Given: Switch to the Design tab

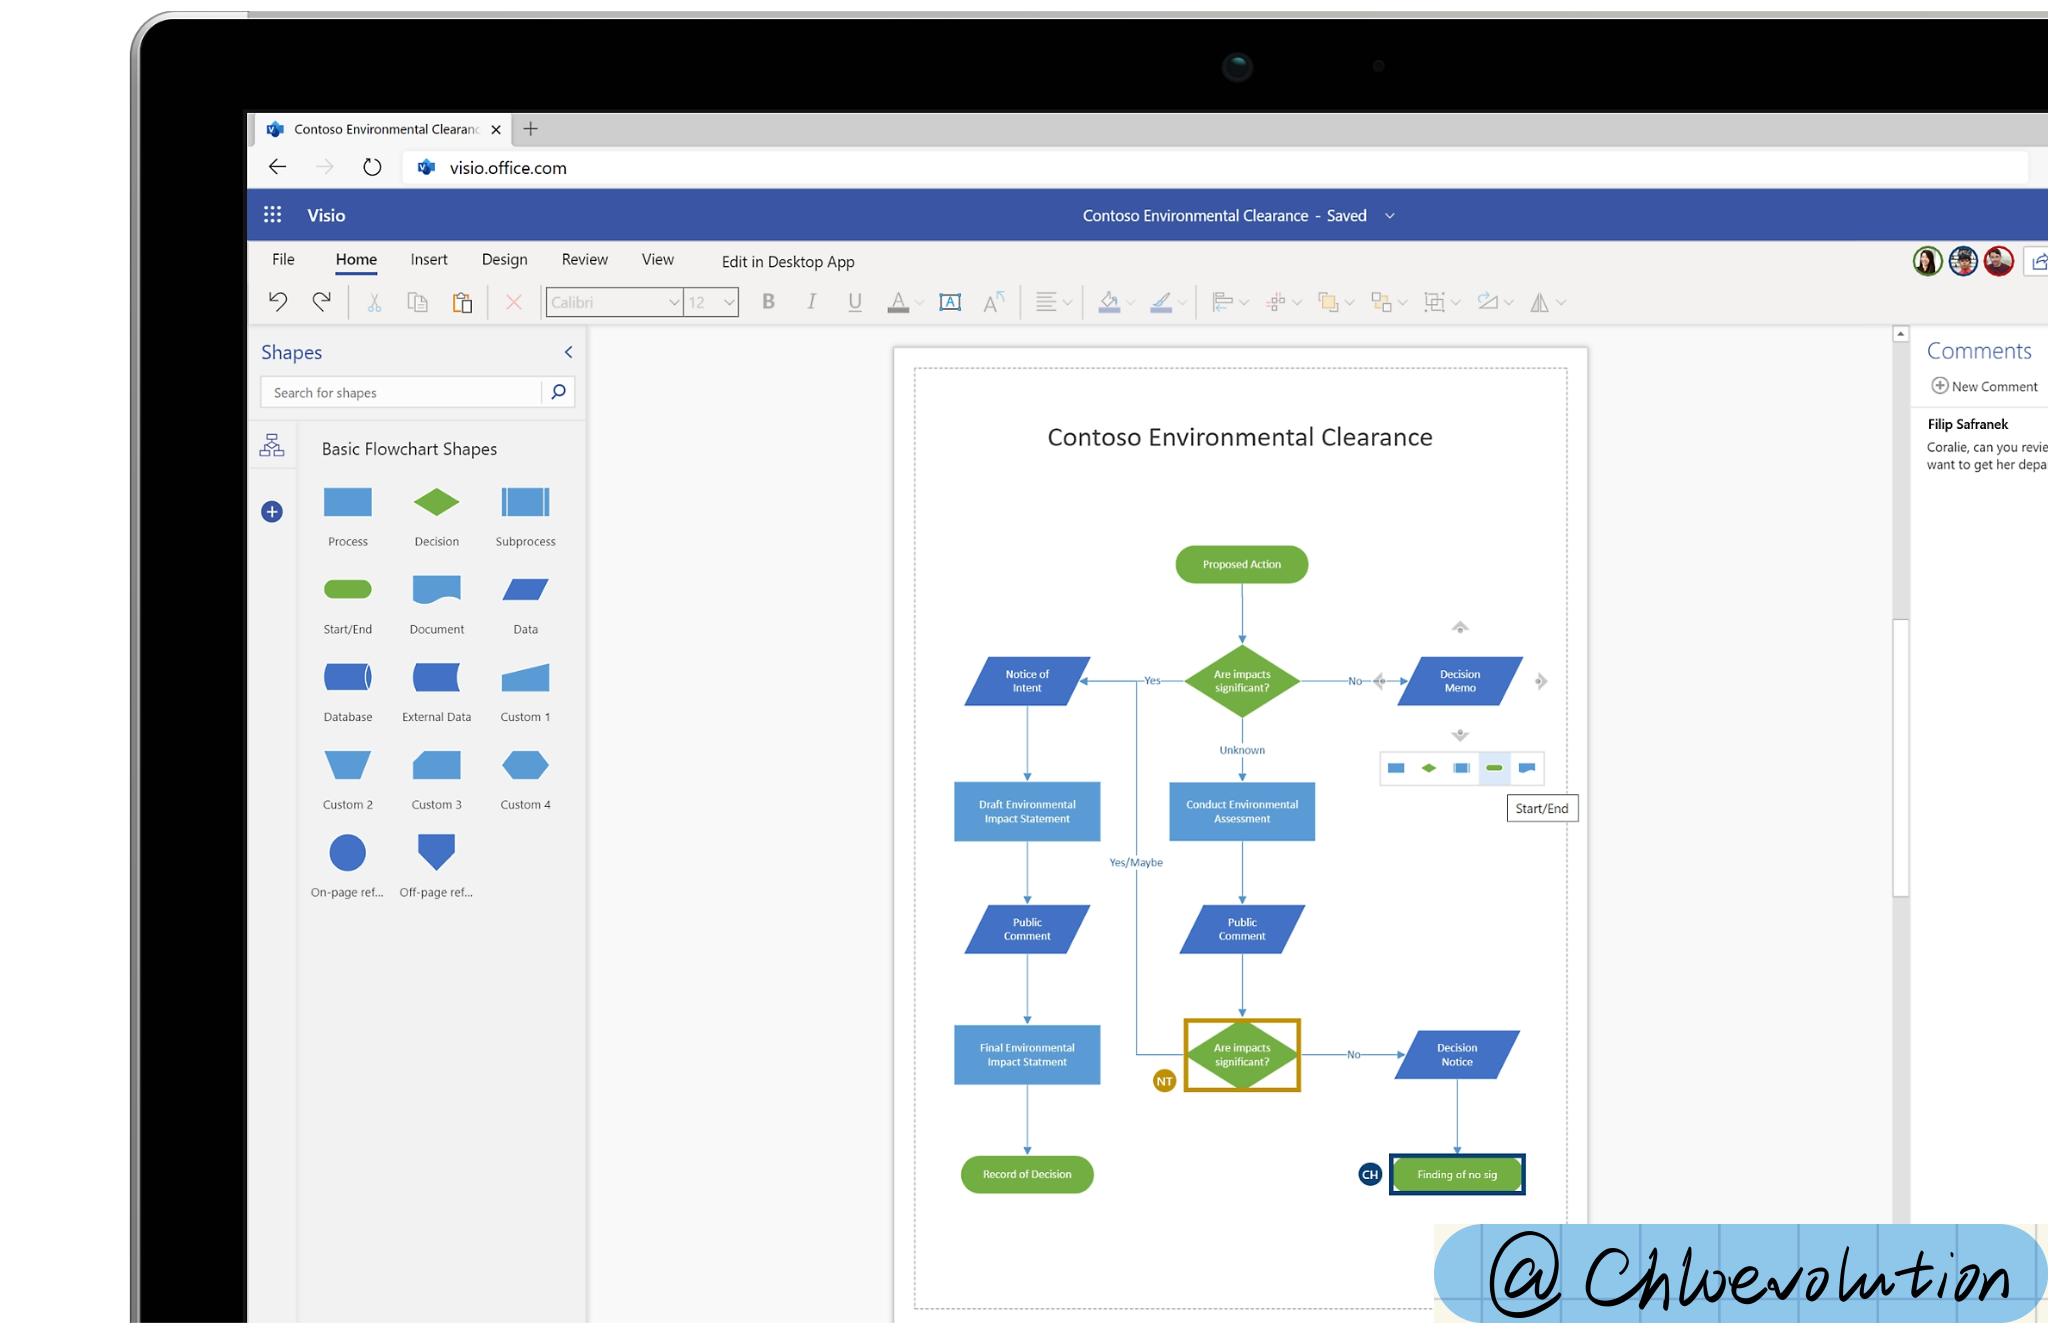Looking at the screenshot, I should (504, 259).
